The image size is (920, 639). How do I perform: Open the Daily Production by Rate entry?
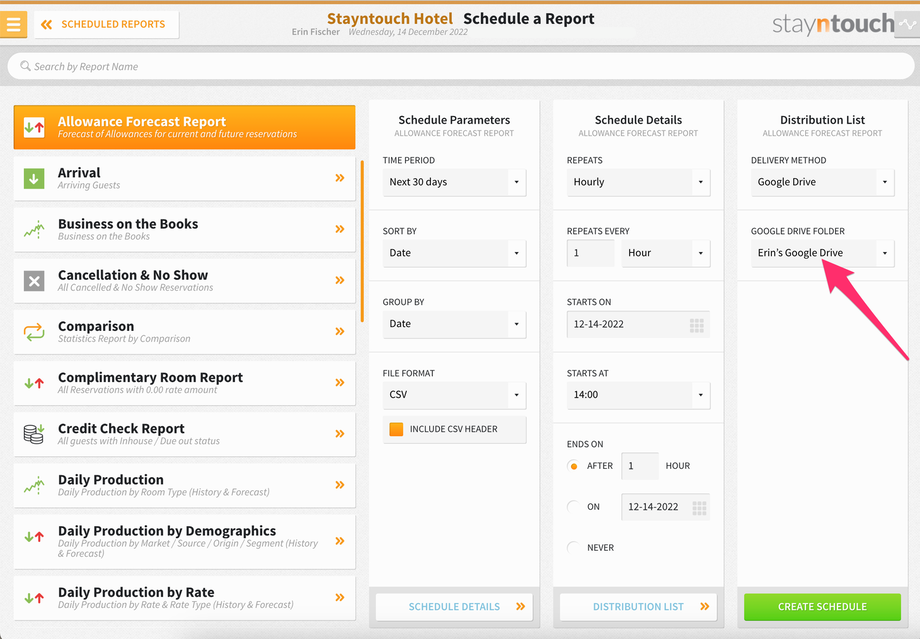[184, 598]
